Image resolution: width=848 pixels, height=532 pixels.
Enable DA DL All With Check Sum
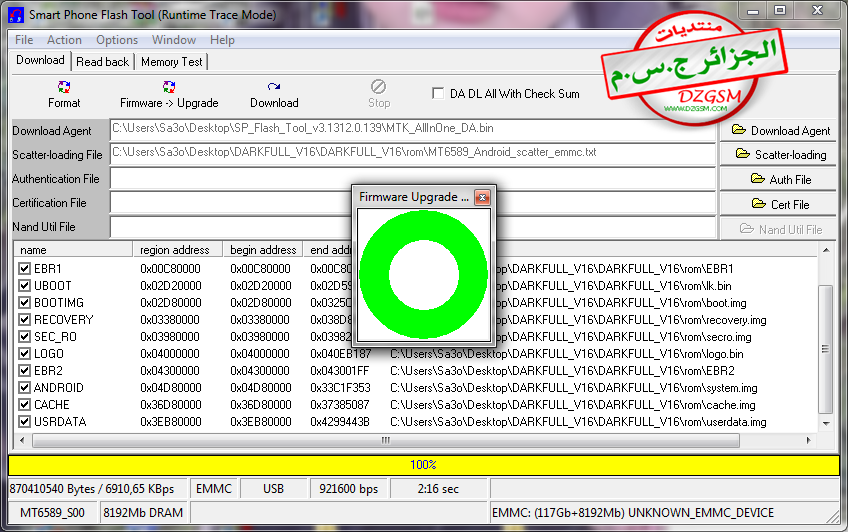pyautogui.click(x=438, y=94)
